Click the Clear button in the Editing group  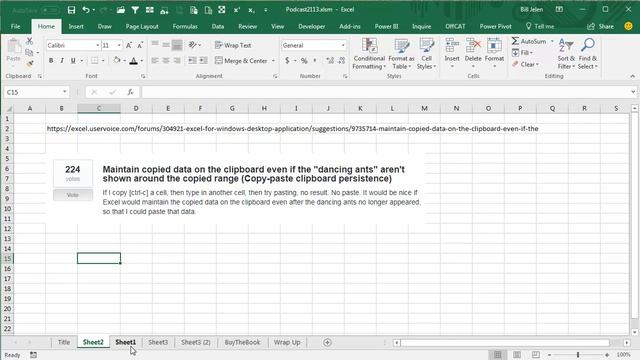tap(526, 64)
